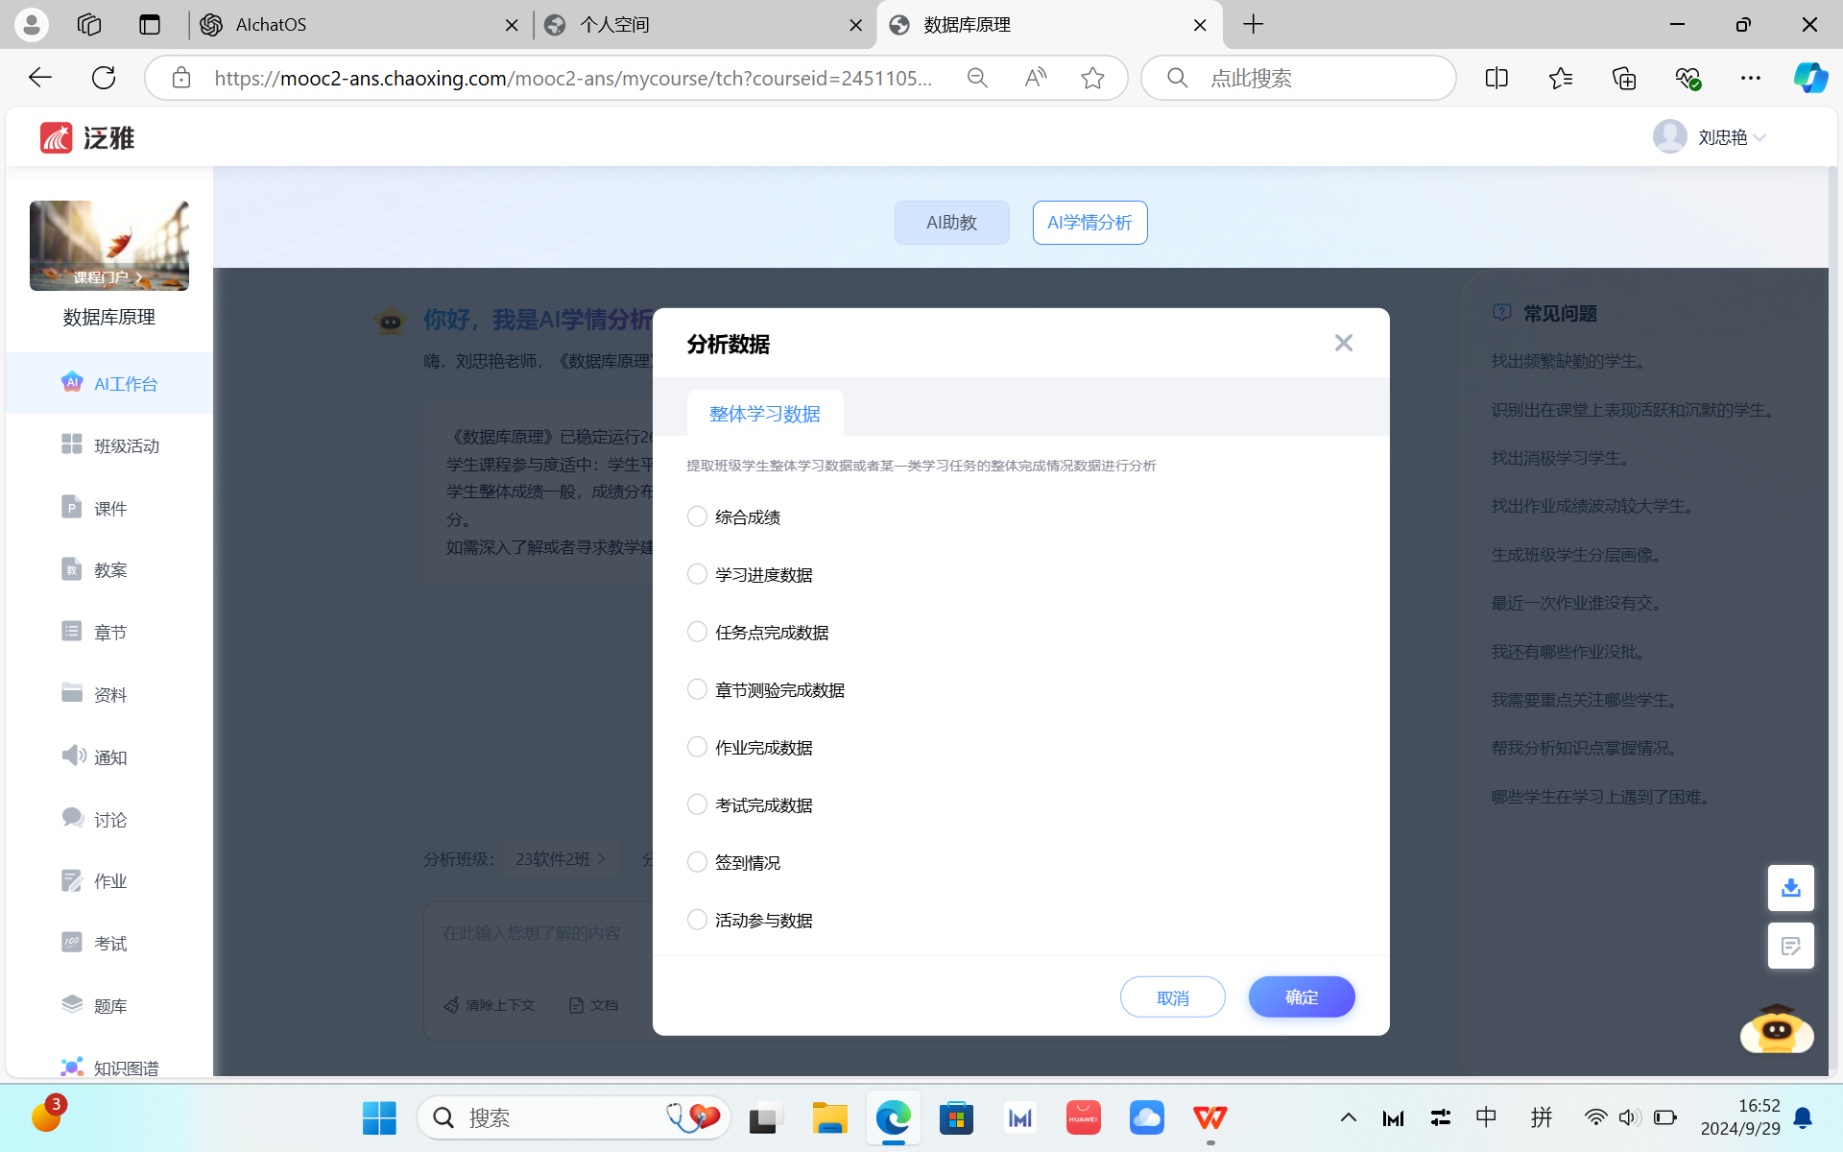Open 题库 from the course sidebar

tap(110, 1006)
